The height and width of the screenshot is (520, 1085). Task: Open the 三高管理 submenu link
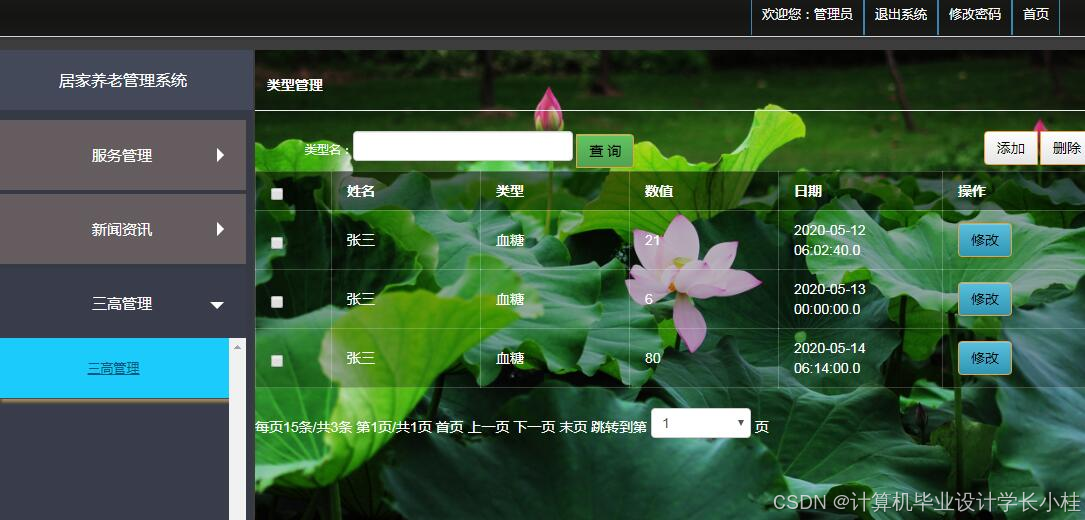pyautogui.click(x=113, y=368)
